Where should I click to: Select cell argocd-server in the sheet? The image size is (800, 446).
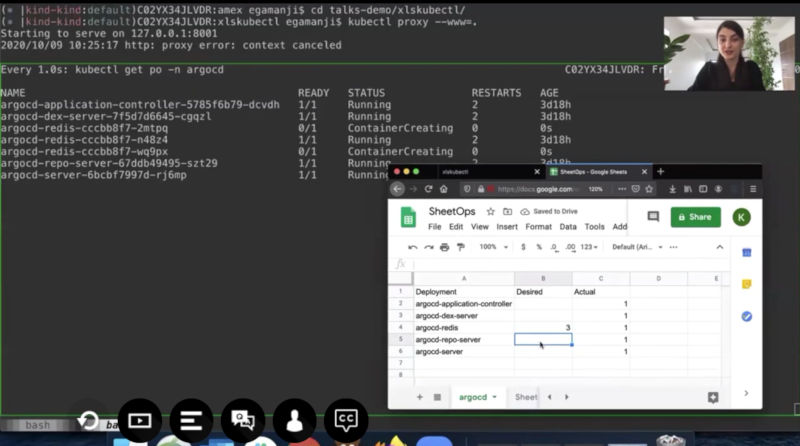[463, 352]
